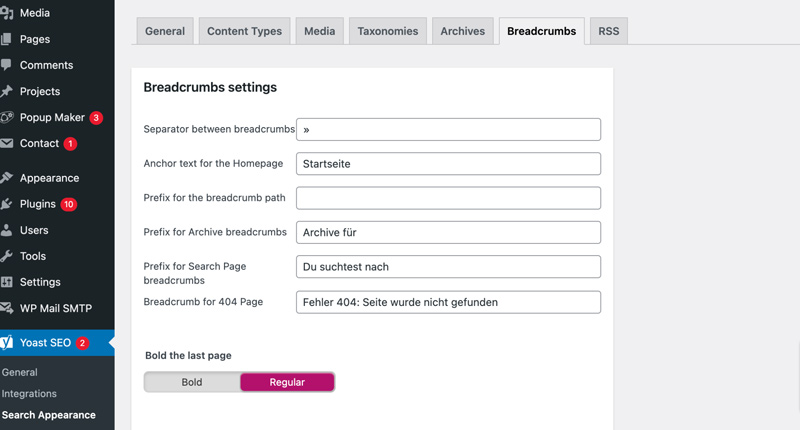Set last page to Bold
800x430 pixels.
point(192,382)
